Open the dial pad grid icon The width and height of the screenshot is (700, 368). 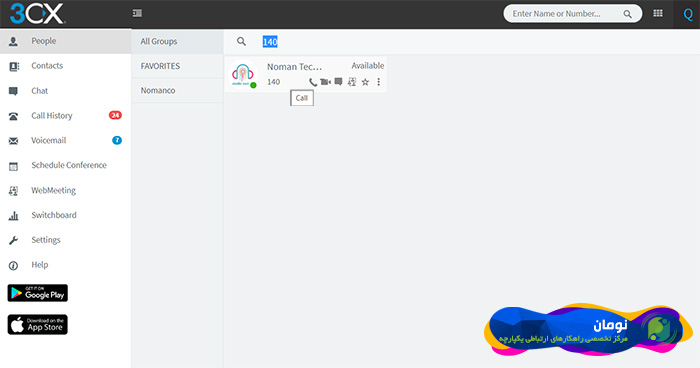pyautogui.click(x=658, y=13)
